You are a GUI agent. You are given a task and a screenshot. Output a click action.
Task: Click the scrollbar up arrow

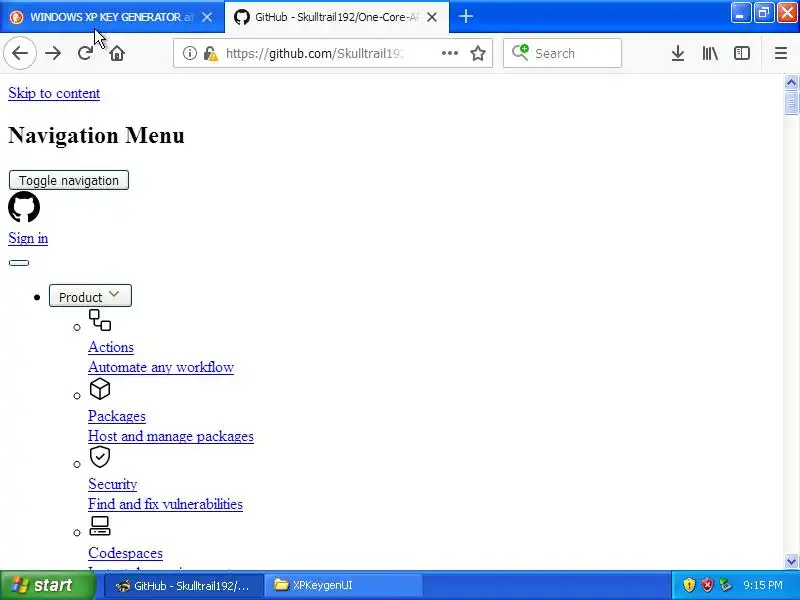(x=791, y=82)
